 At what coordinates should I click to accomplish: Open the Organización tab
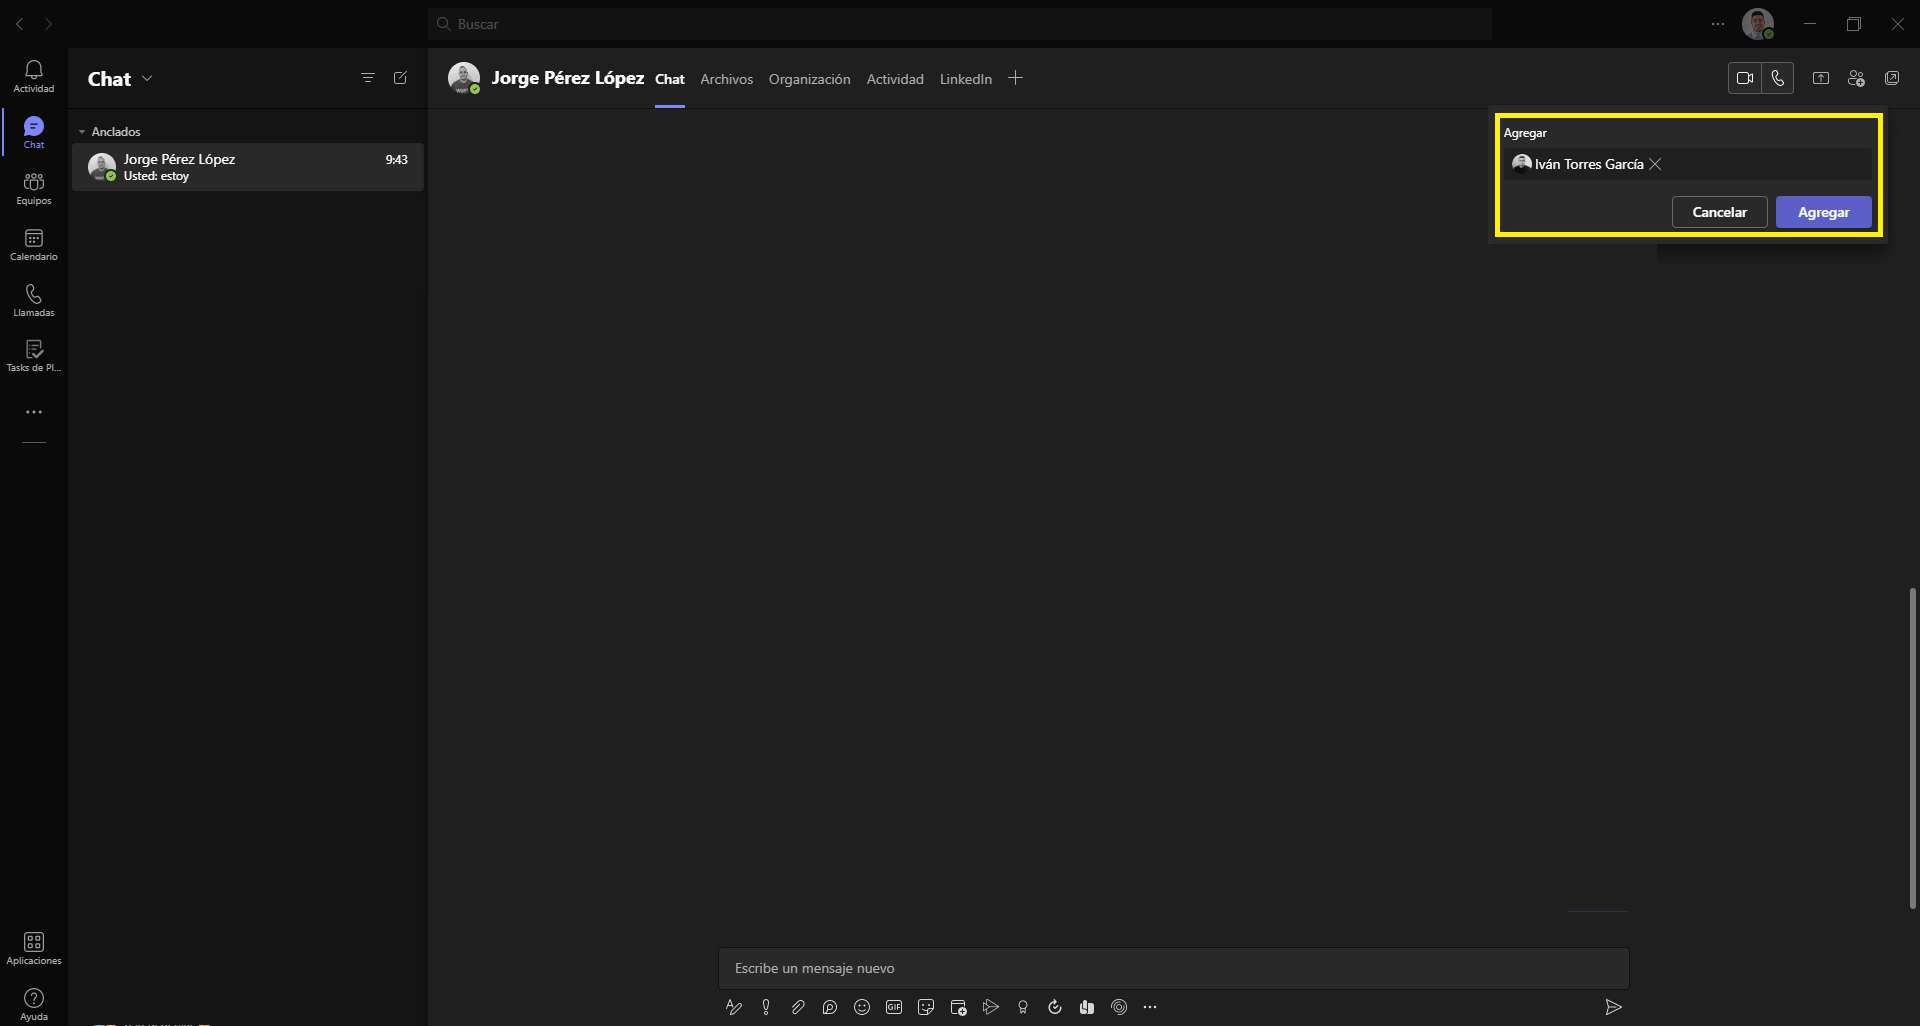[x=809, y=79]
